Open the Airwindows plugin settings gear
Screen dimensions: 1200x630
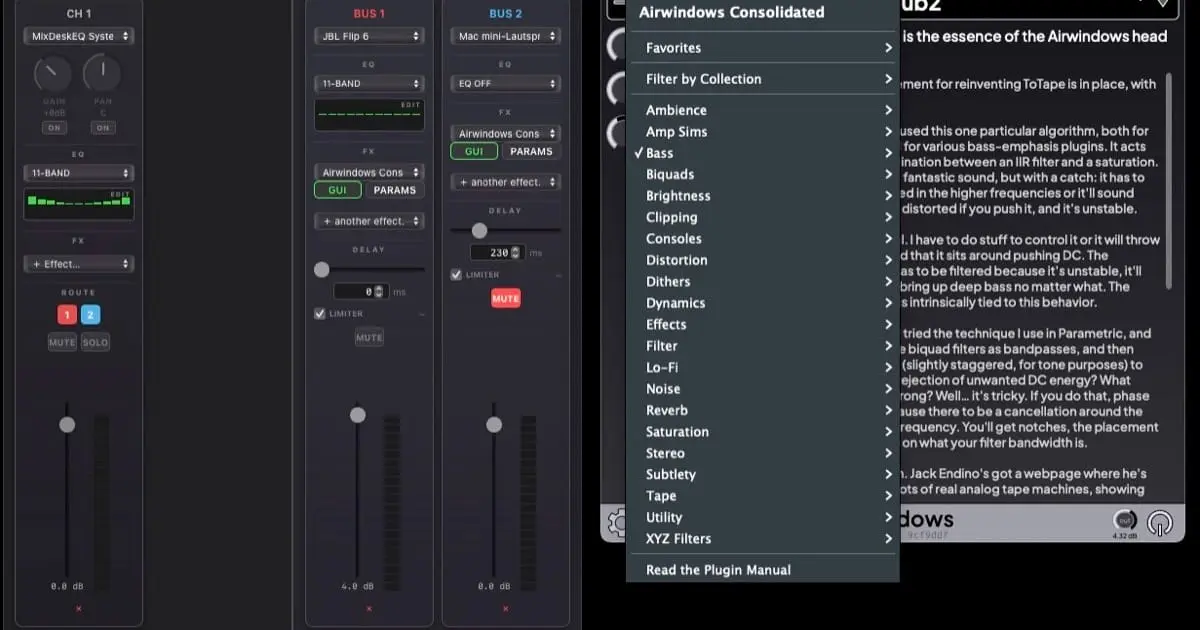(616, 521)
